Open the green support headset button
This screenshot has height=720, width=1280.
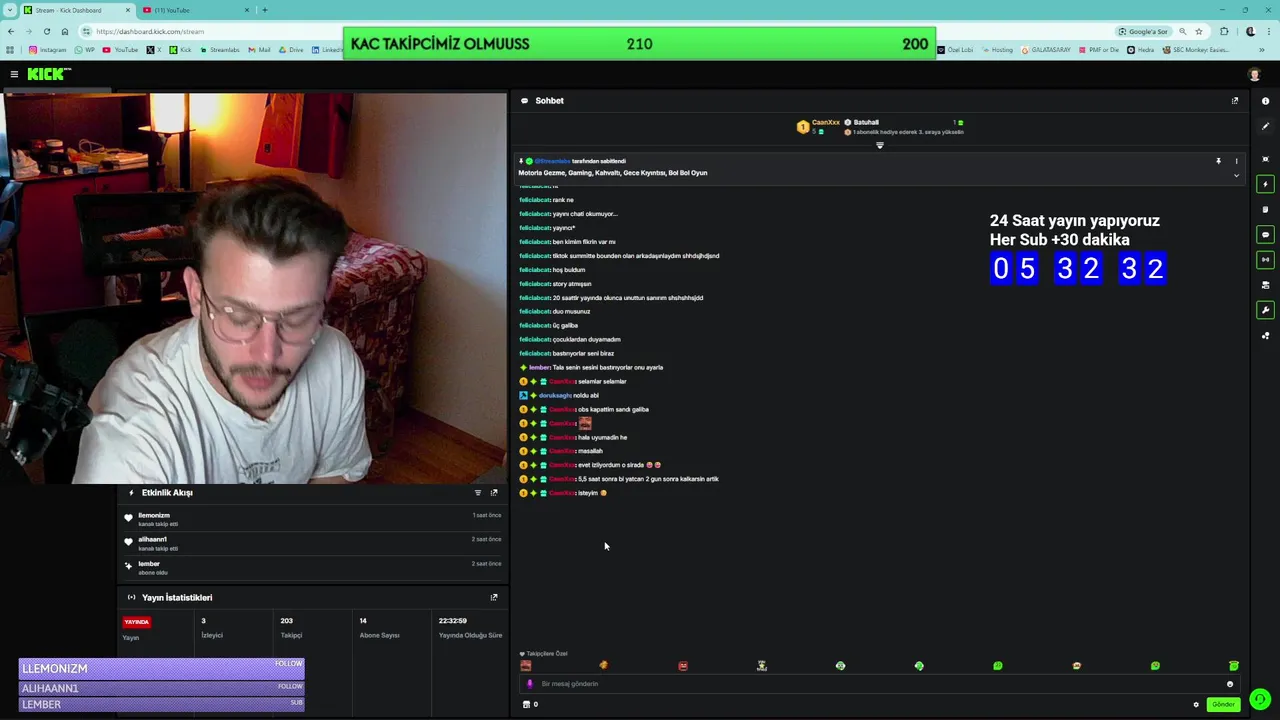pos(1260,700)
